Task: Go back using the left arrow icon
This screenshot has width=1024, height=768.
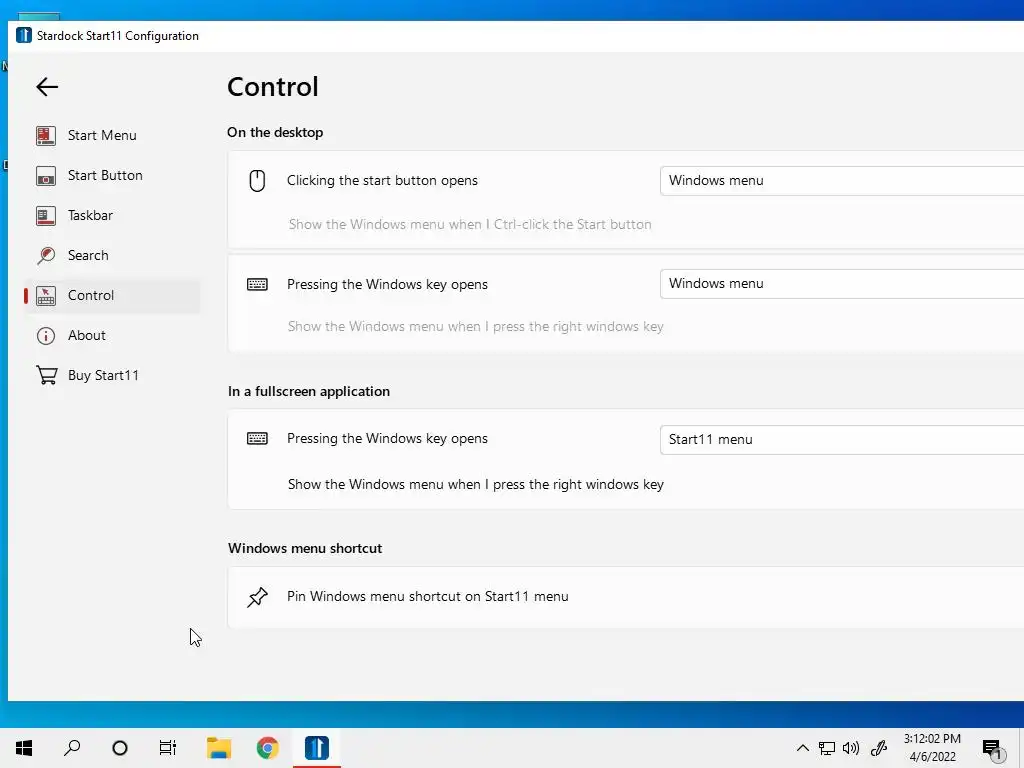Action: [x=47, y=87]
